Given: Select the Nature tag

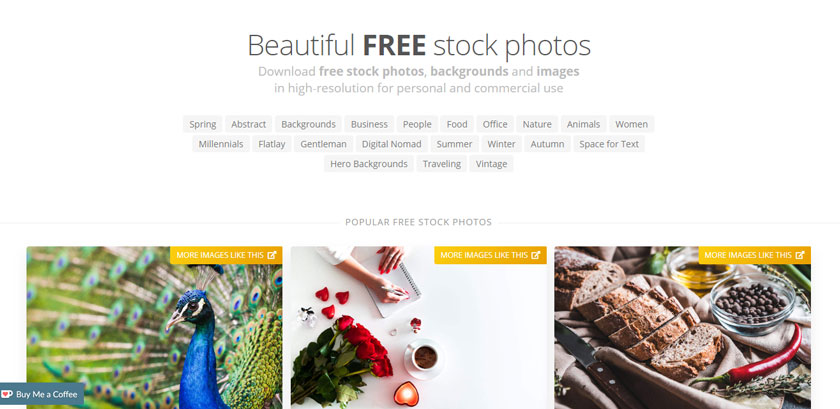Looking at the screenshot, I should (537, 124).
